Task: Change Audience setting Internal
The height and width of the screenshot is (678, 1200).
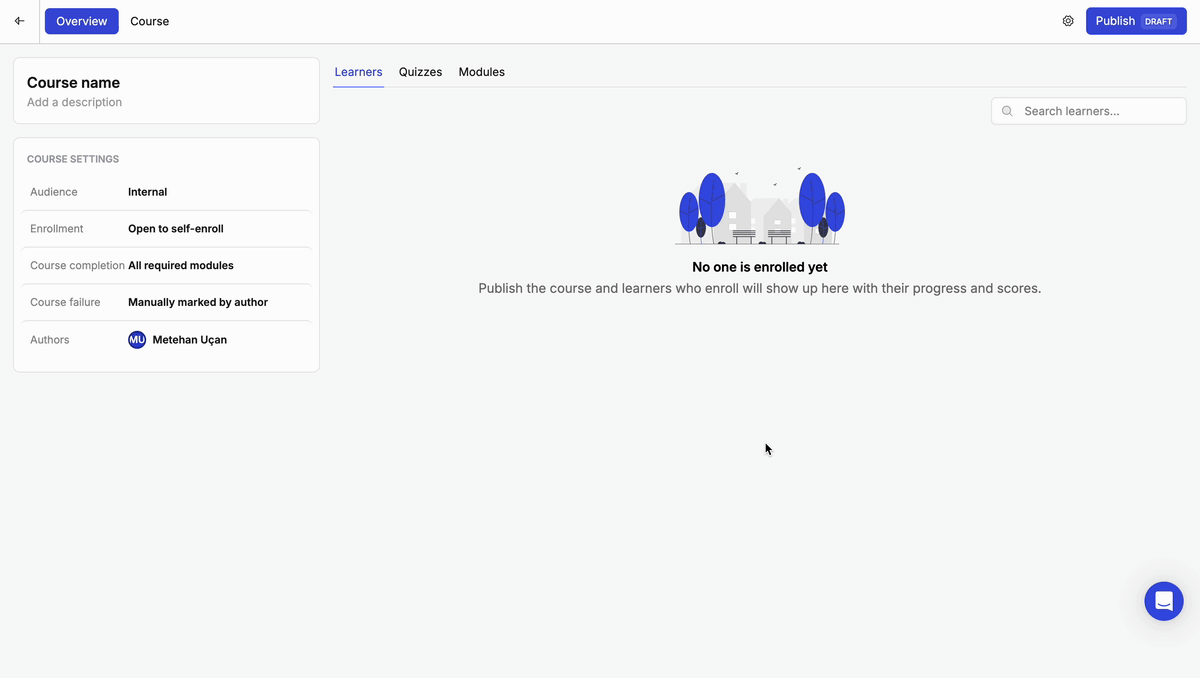Action: point(147,192)
